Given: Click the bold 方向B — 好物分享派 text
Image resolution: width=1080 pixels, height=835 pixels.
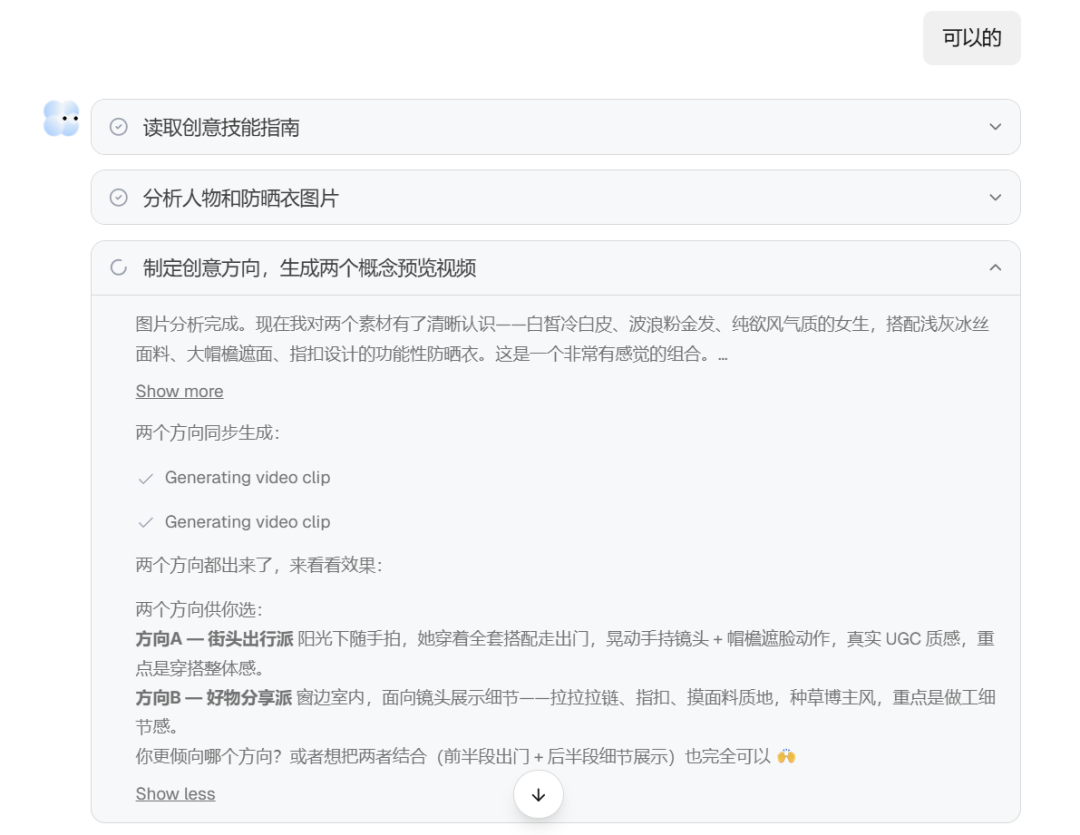Looking at the screenshot, I should coord(213,697).
